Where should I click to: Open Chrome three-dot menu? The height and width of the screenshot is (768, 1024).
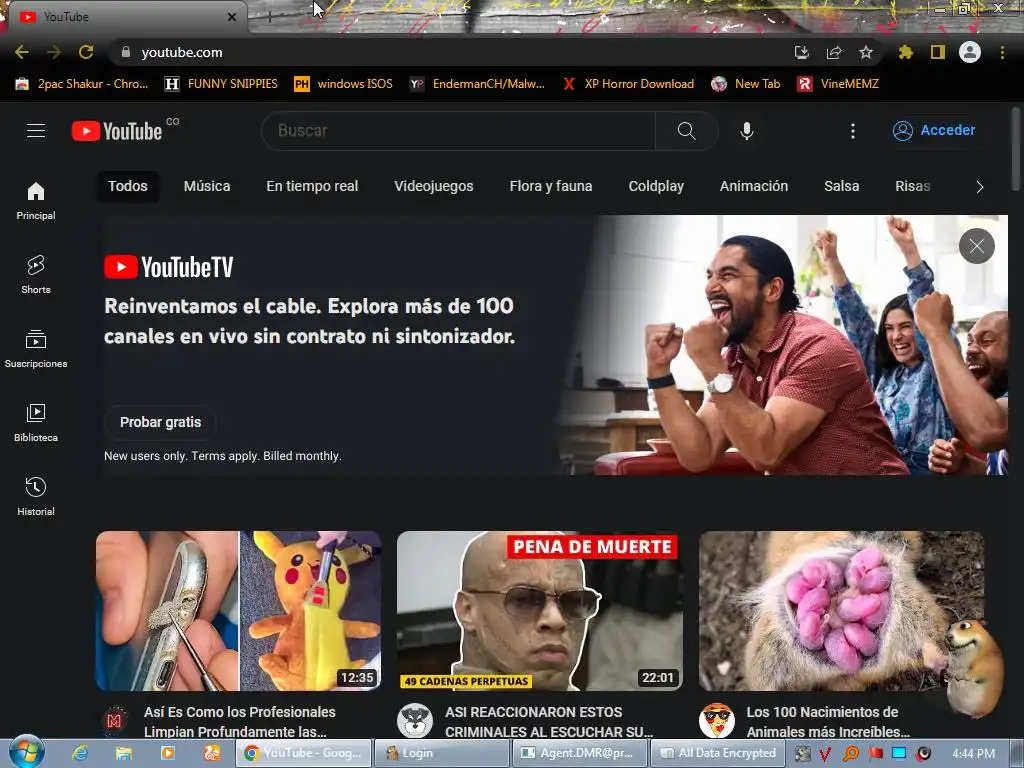(1002, 52)
